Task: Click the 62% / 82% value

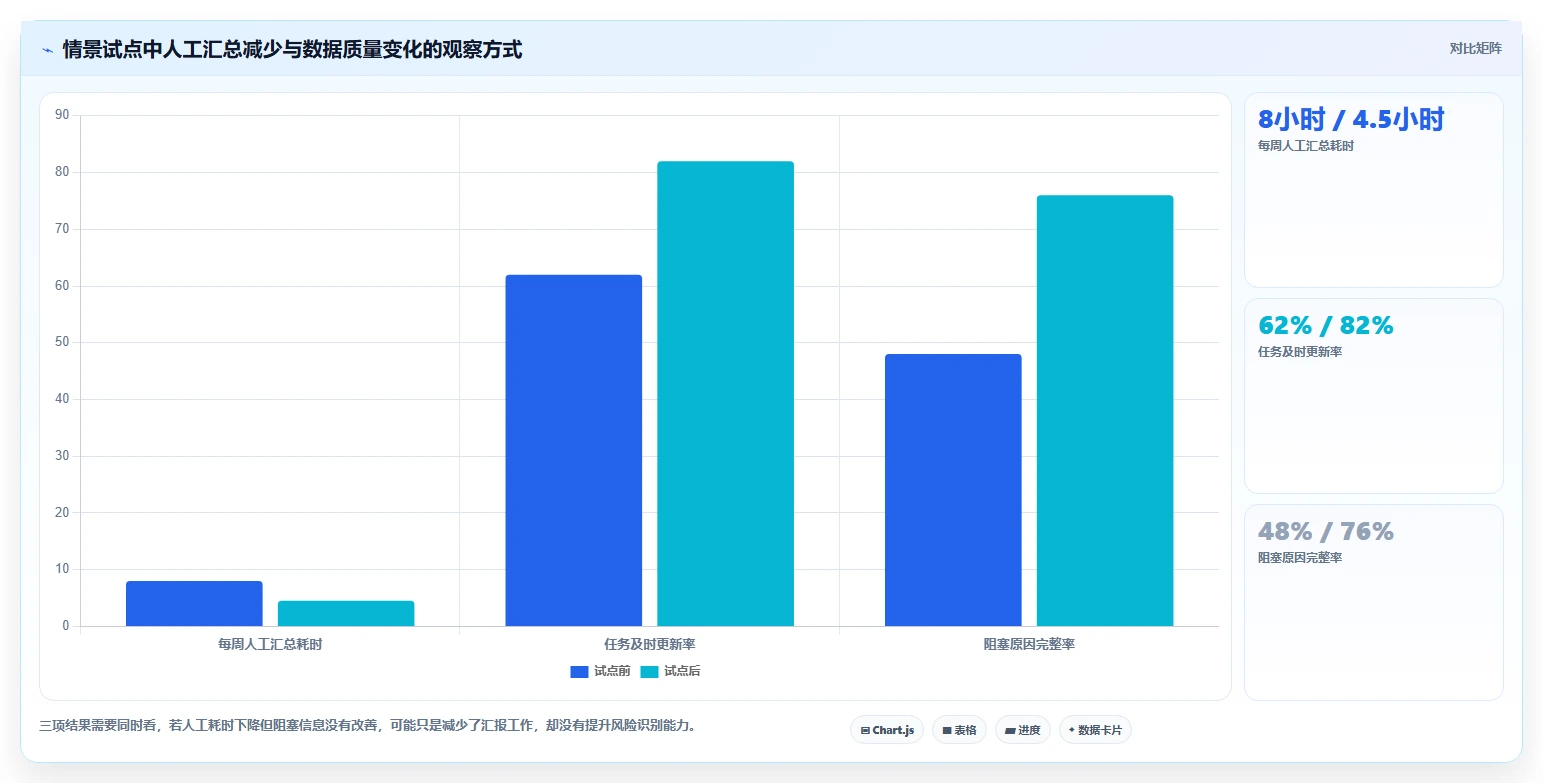Action: (1325, 325)
